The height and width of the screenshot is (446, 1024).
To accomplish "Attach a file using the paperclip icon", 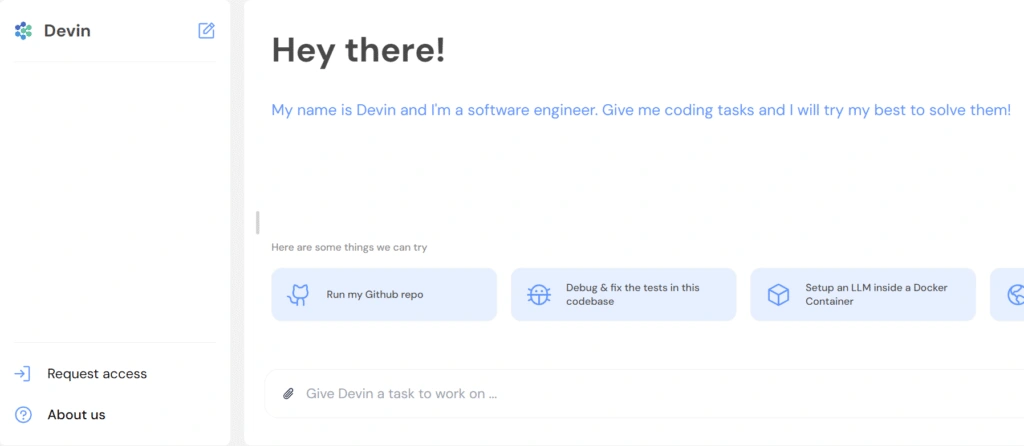I will (288, 394).
